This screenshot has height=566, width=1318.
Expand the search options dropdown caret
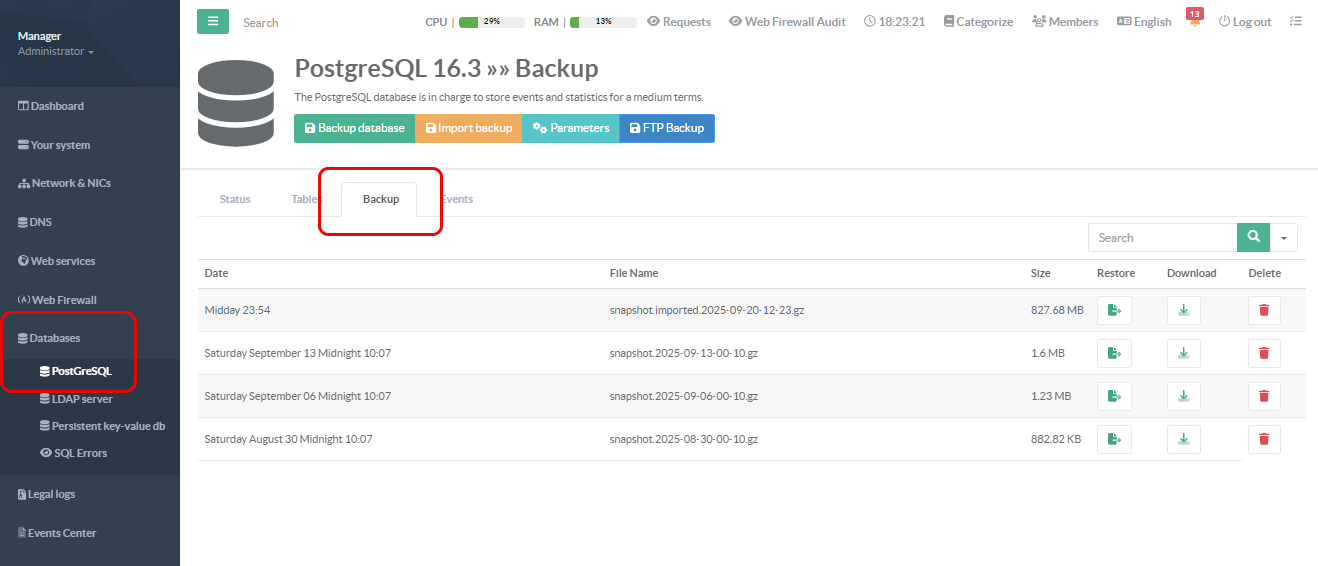[x=1284, y=238]
